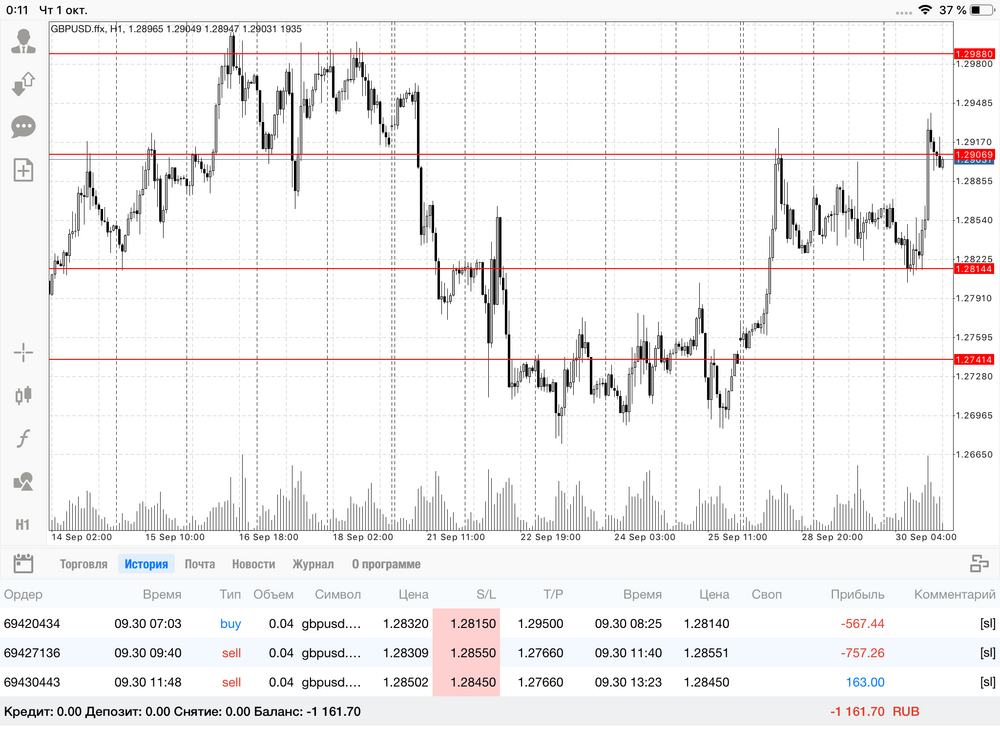Open the accounts profile icon
This screenshot has width=1000, height=750.
tap(24, 41)
